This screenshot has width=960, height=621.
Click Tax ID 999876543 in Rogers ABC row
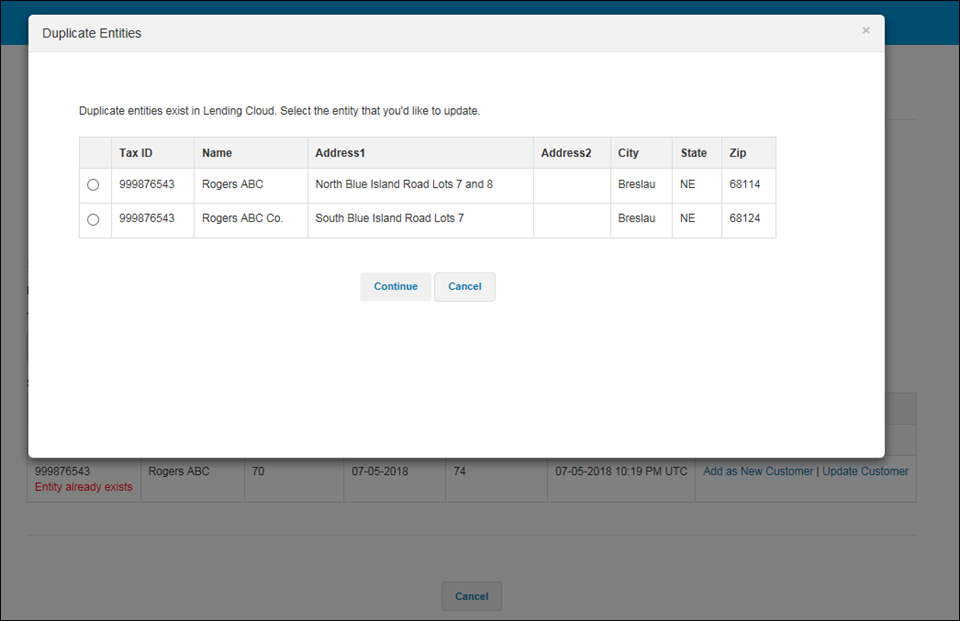click(x=147, y=184)
